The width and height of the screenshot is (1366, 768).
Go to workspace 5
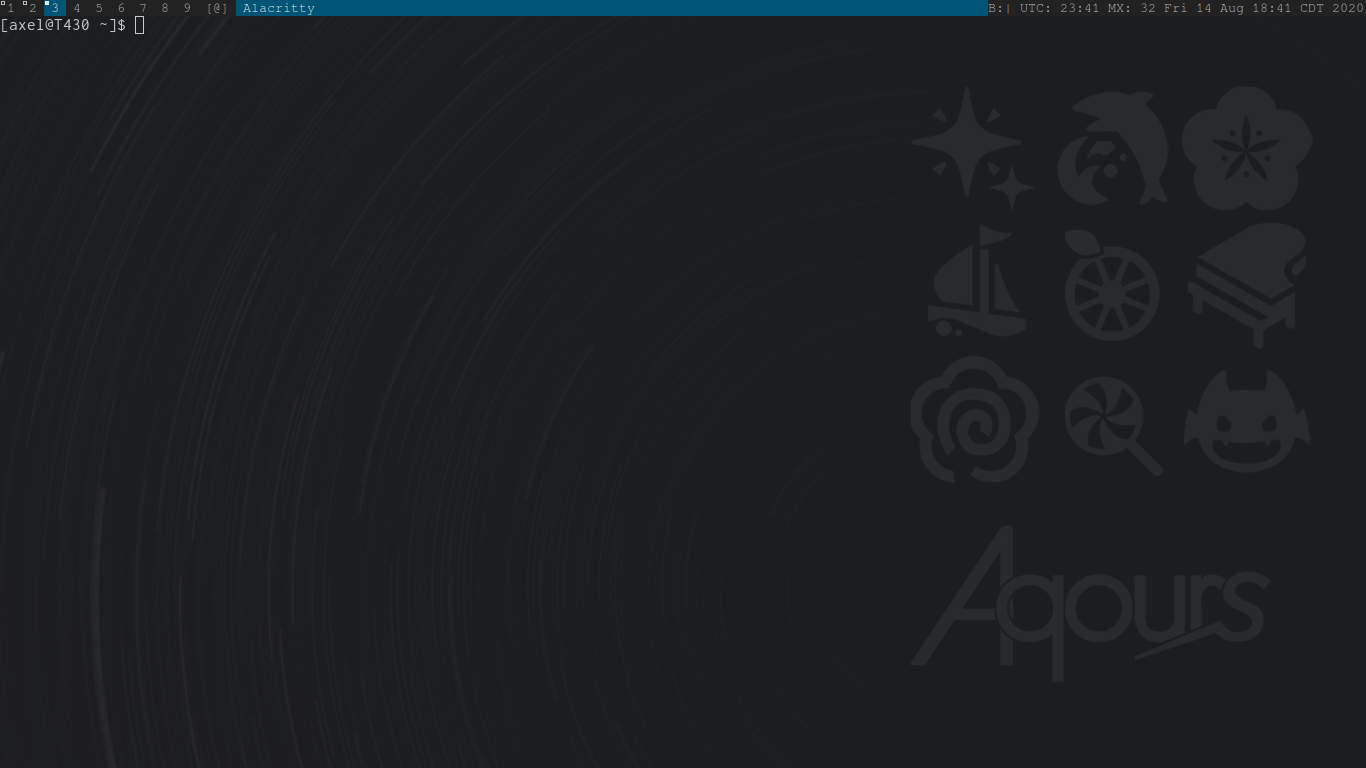pyautogui.click(x=99, y=8)
